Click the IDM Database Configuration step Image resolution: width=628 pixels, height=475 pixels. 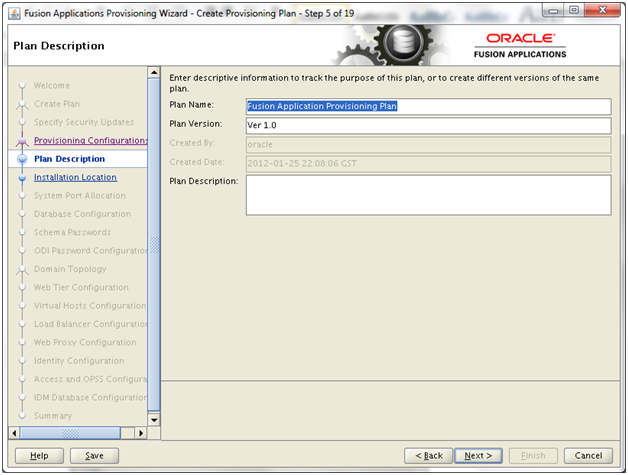pos(91,398)
